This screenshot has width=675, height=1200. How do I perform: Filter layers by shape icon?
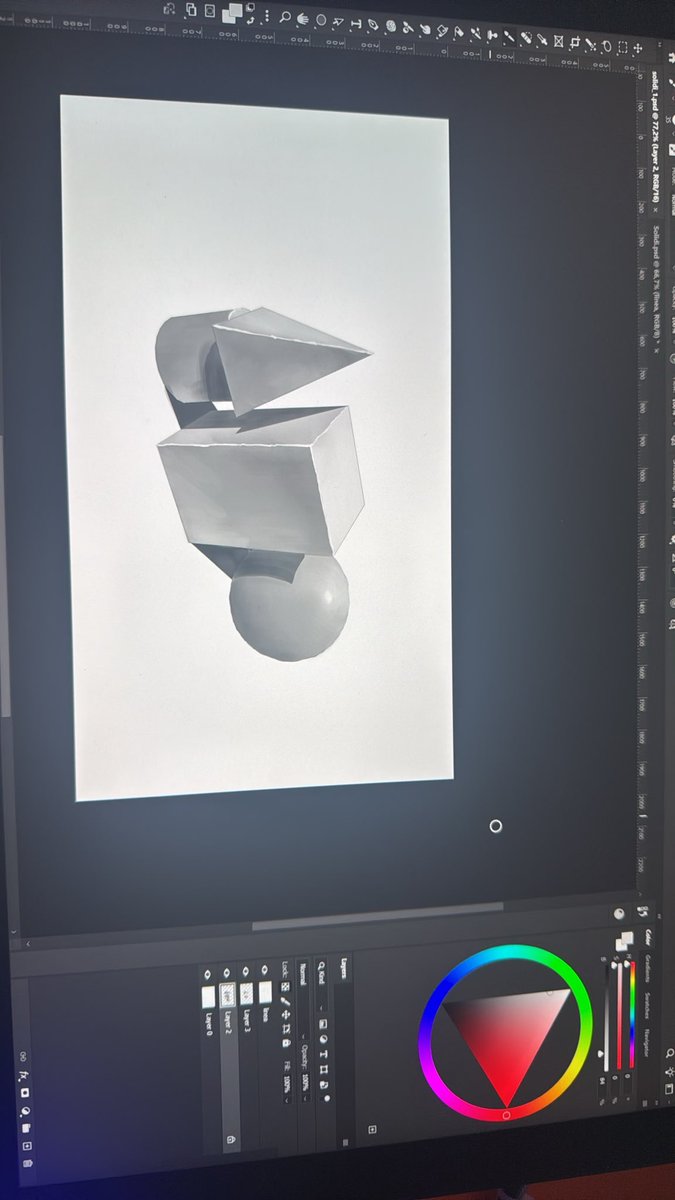click(x=324, y=1067)
